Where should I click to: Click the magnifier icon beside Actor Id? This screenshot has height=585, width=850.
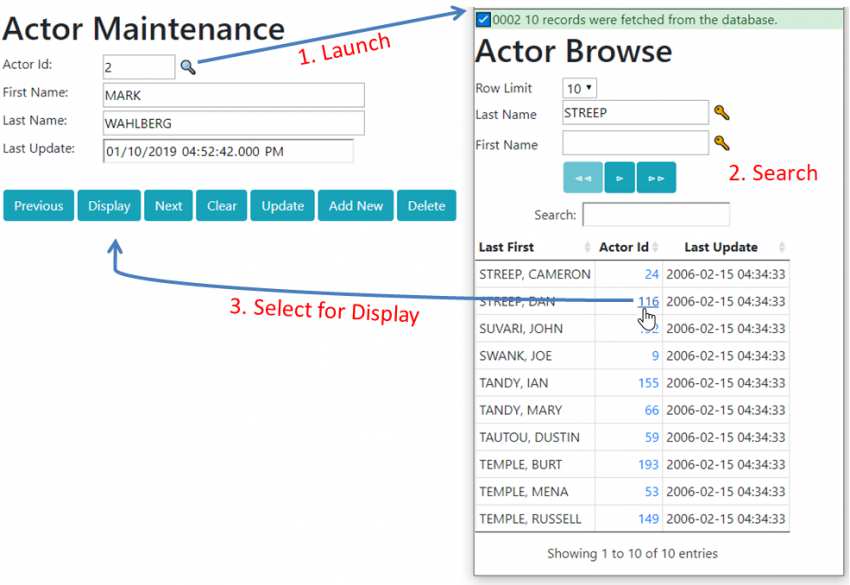coord(188,67)
